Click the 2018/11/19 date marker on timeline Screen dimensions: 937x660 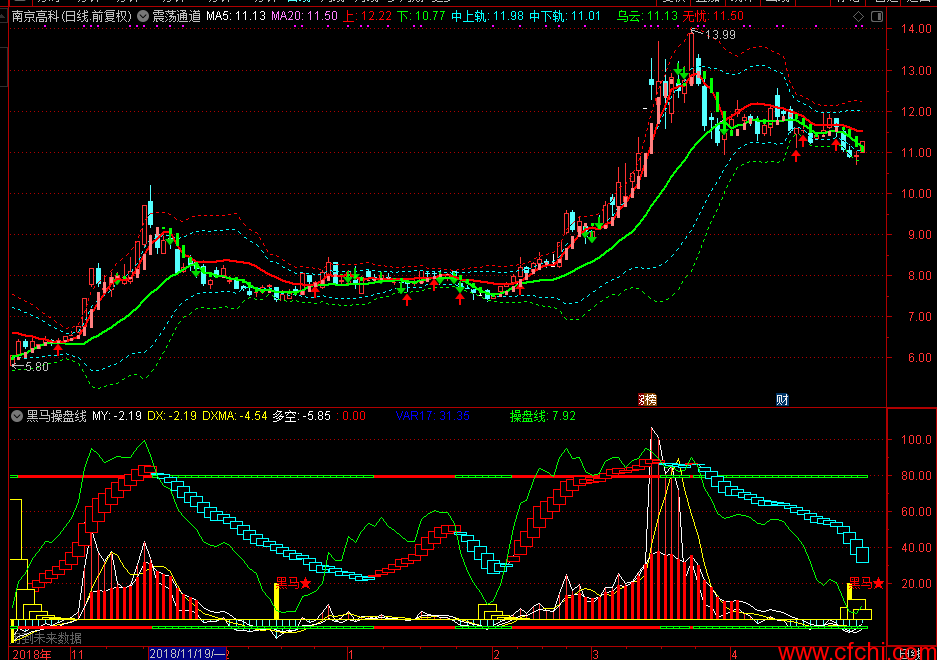point(187,653)
